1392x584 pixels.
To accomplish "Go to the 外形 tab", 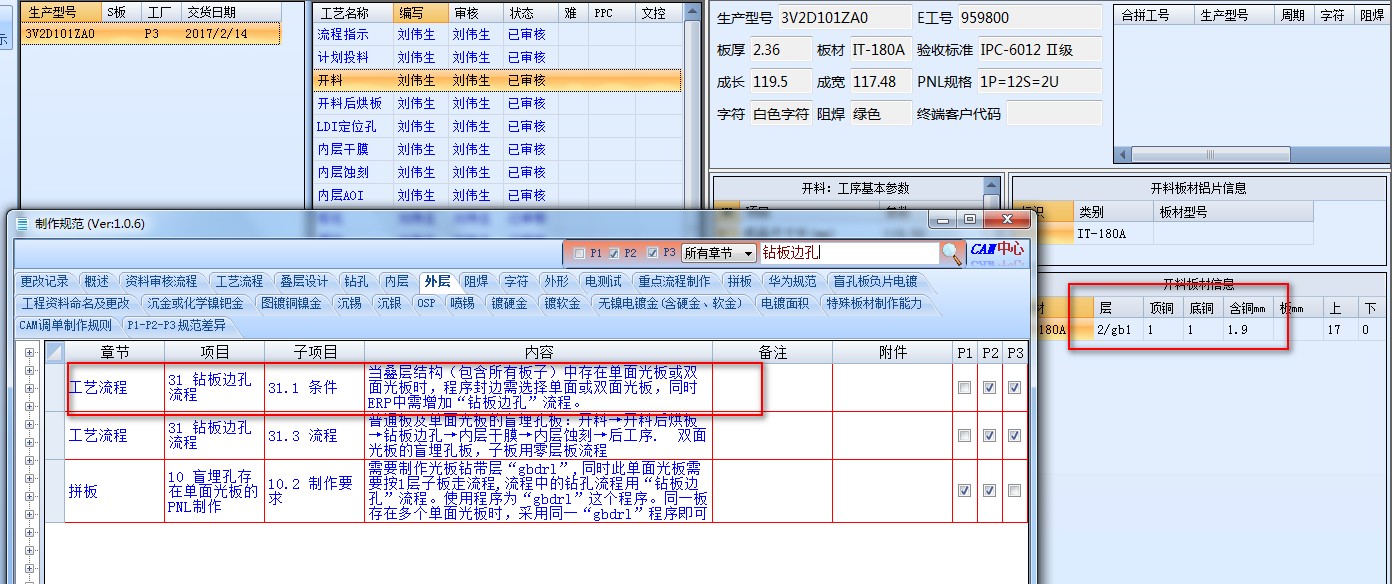I will (556, 282).
